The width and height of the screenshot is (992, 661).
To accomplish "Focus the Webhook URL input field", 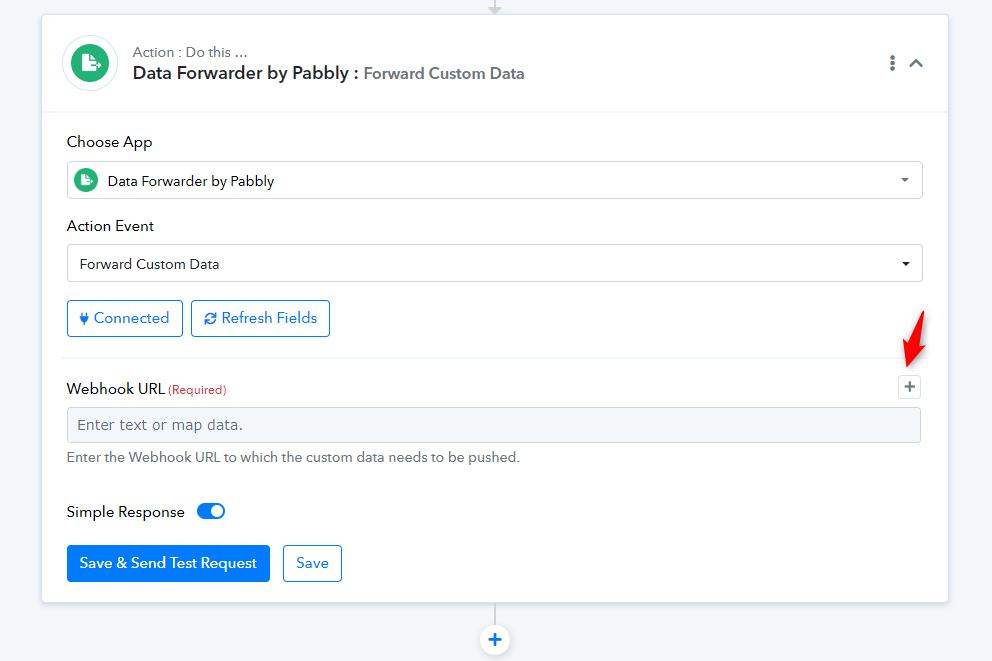I will coord(493,425).
